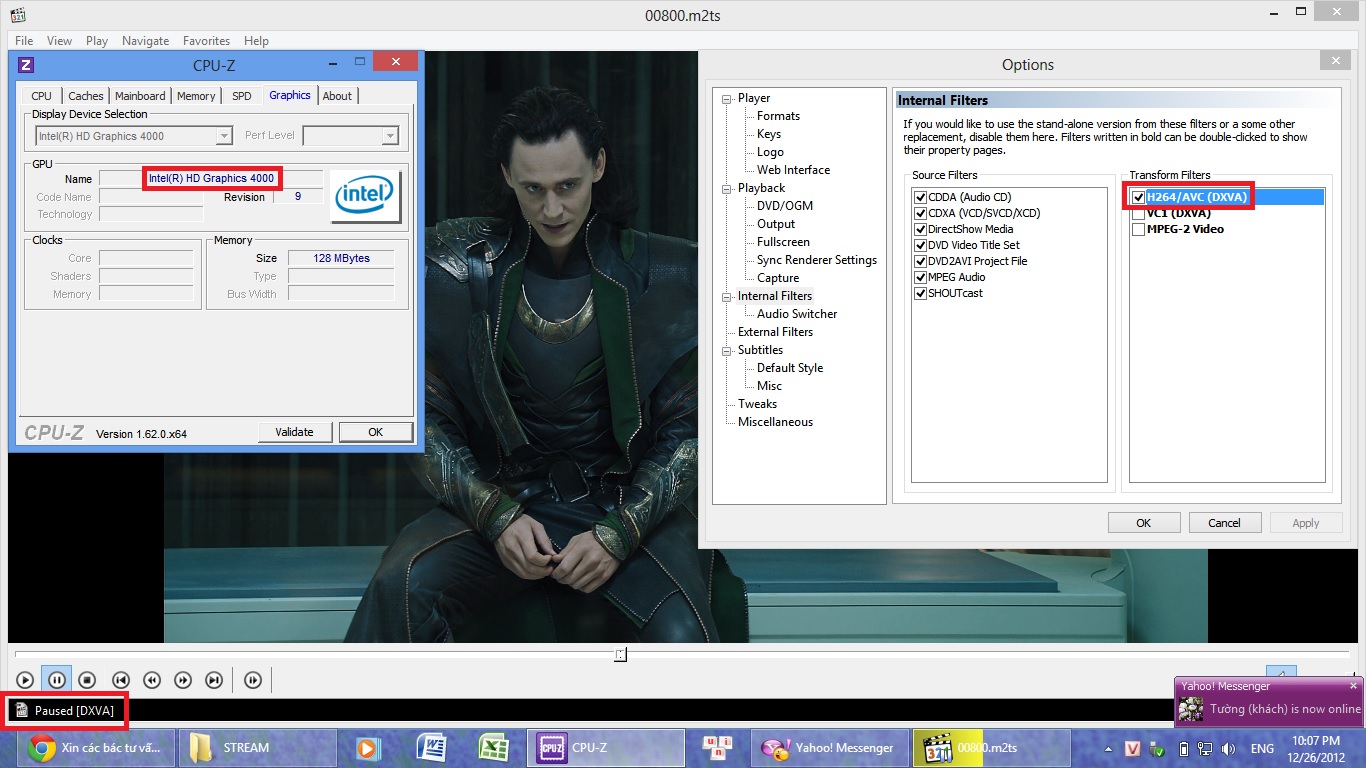Click Cancel in the Options dialog

click(x=1224, y=523)
